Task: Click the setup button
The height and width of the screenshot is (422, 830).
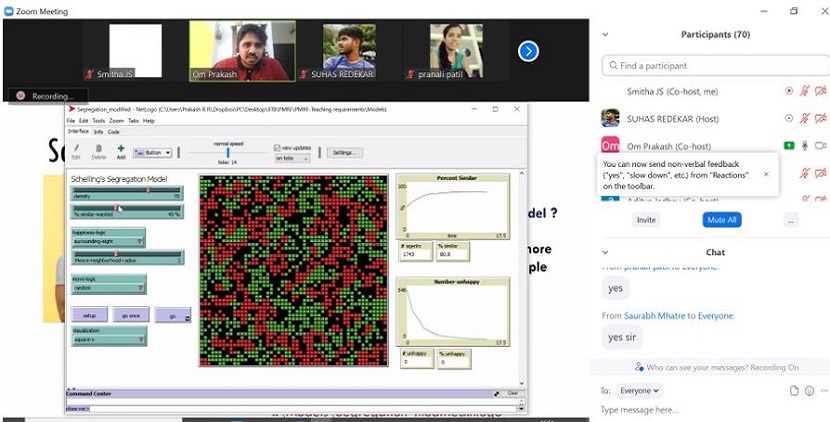Action: pos(89,315)
